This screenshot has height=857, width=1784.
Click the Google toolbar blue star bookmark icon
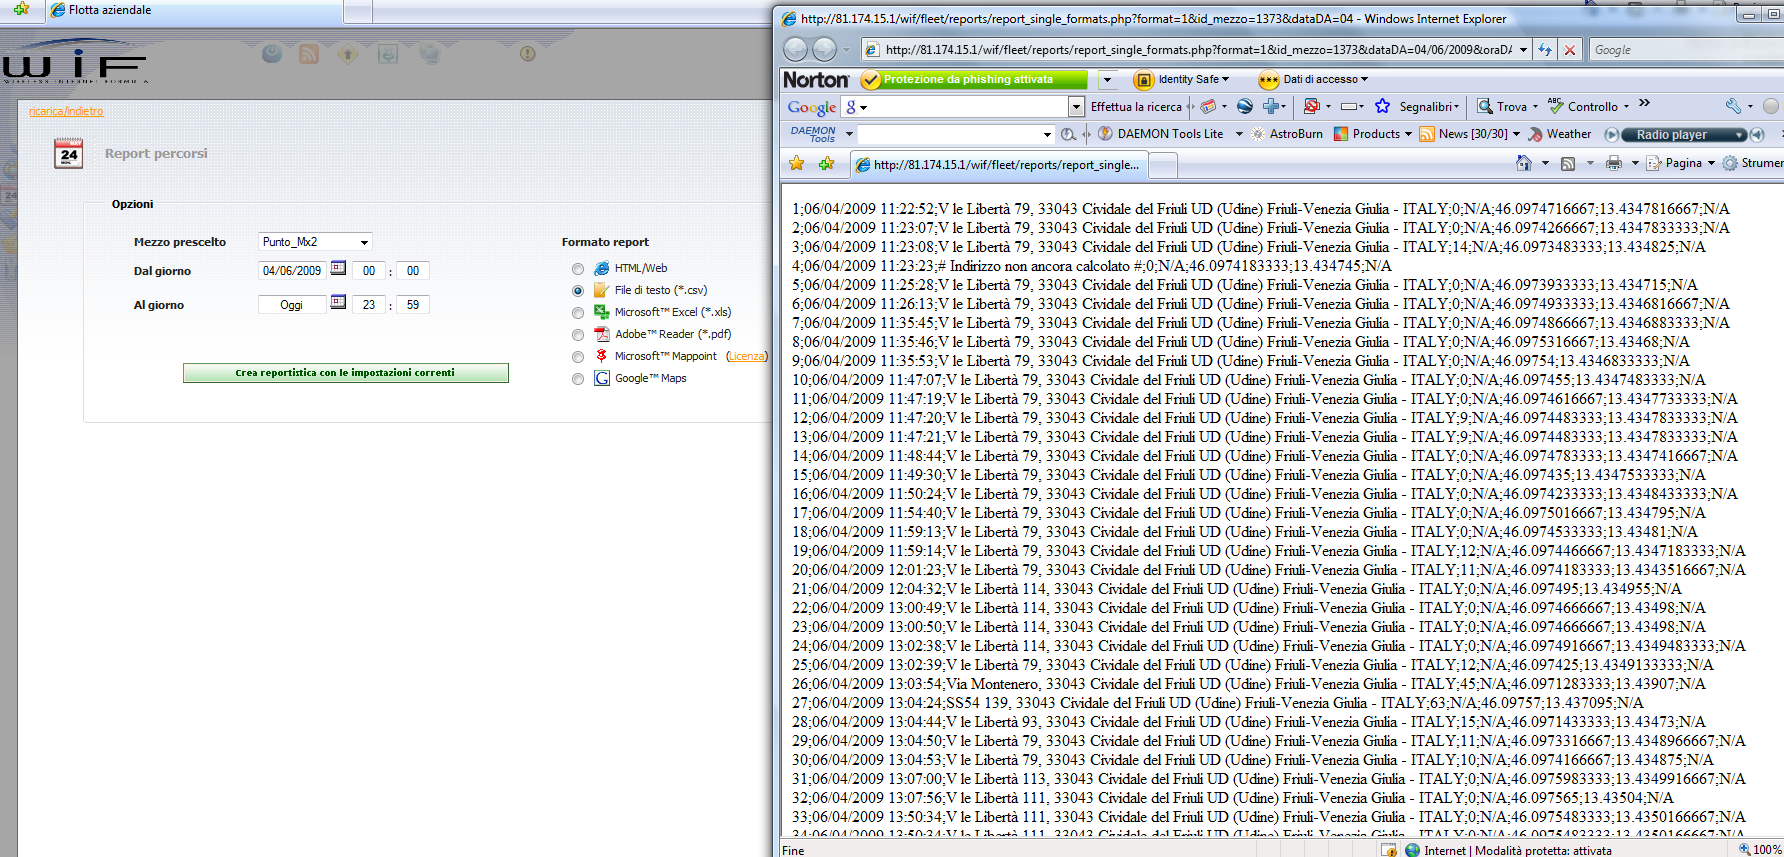(x=1382, y=106)
